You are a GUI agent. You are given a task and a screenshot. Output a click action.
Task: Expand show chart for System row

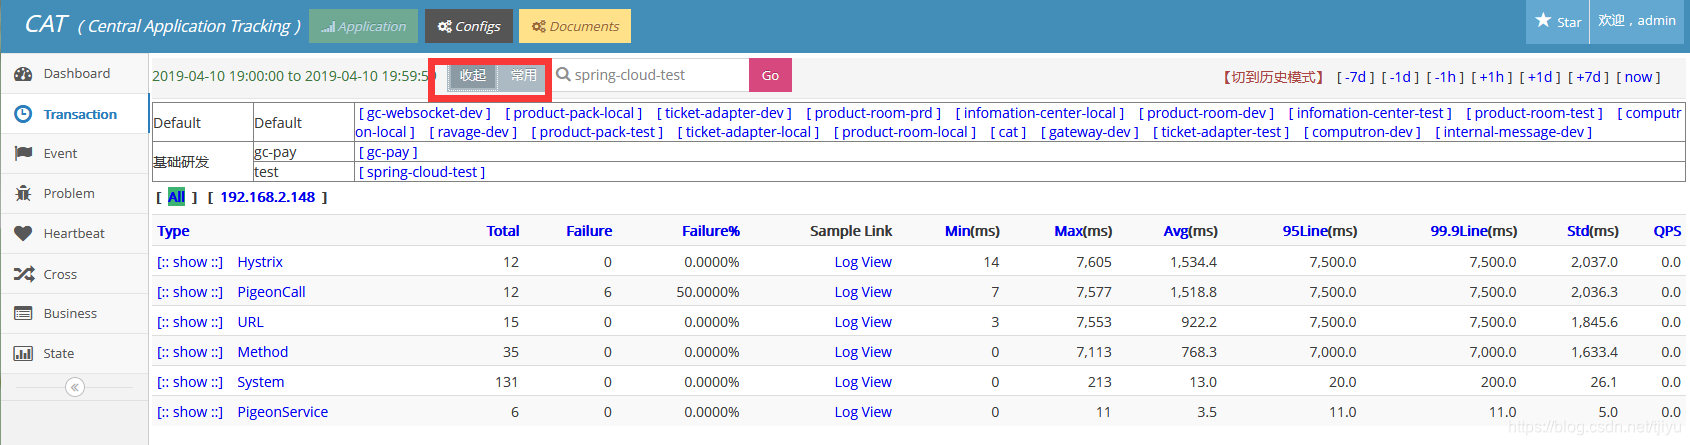click(x=190, y=382)
